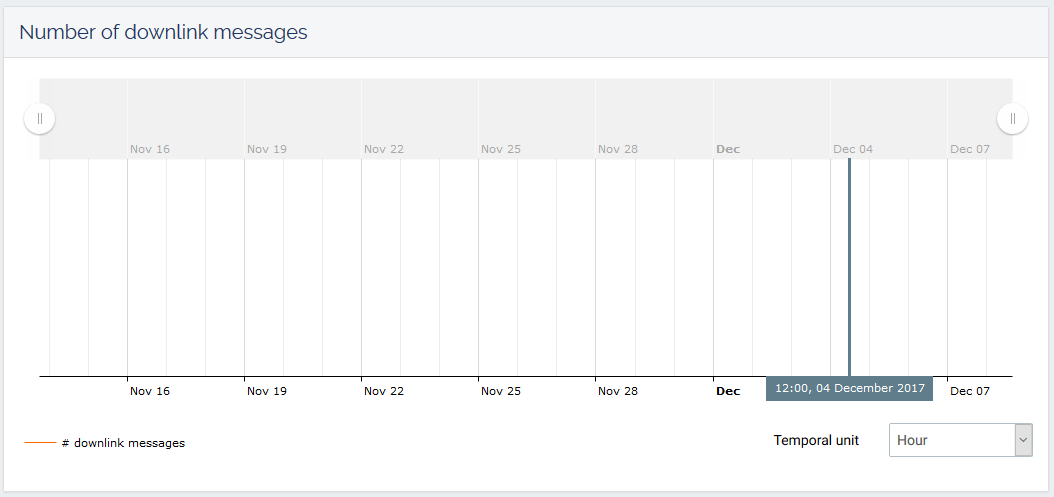Image resolution: width=1054 pixels, height=497 pixels.
Task: Click the Dec 07 bottom axis label
Action: tap(970, 391)
